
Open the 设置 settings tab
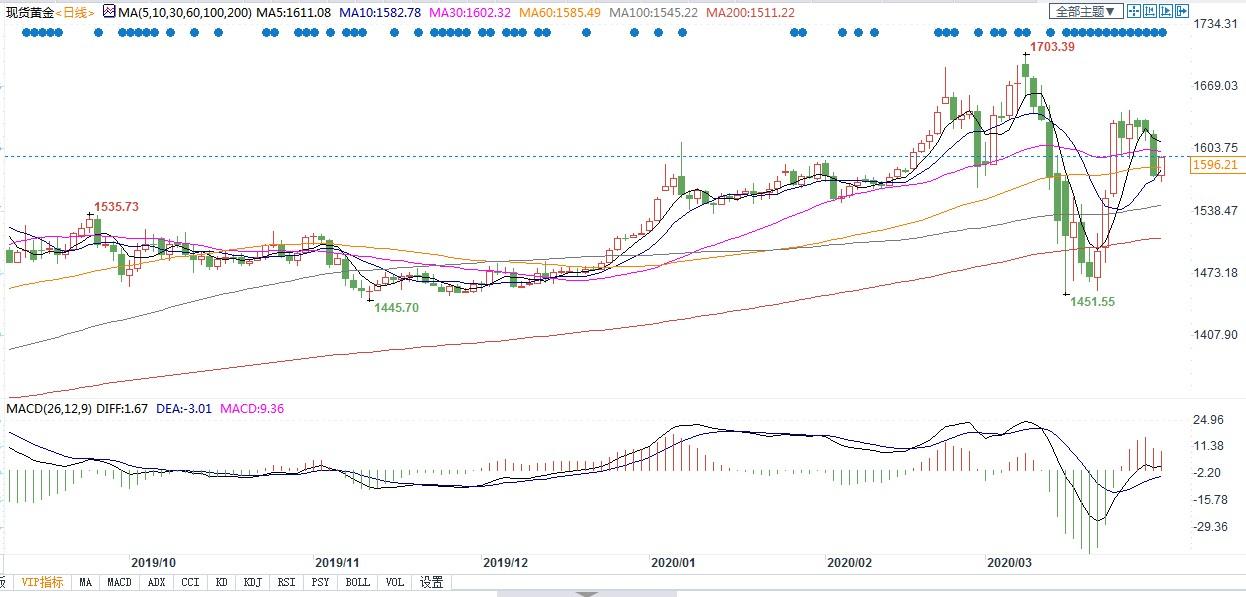click(431, 582)
